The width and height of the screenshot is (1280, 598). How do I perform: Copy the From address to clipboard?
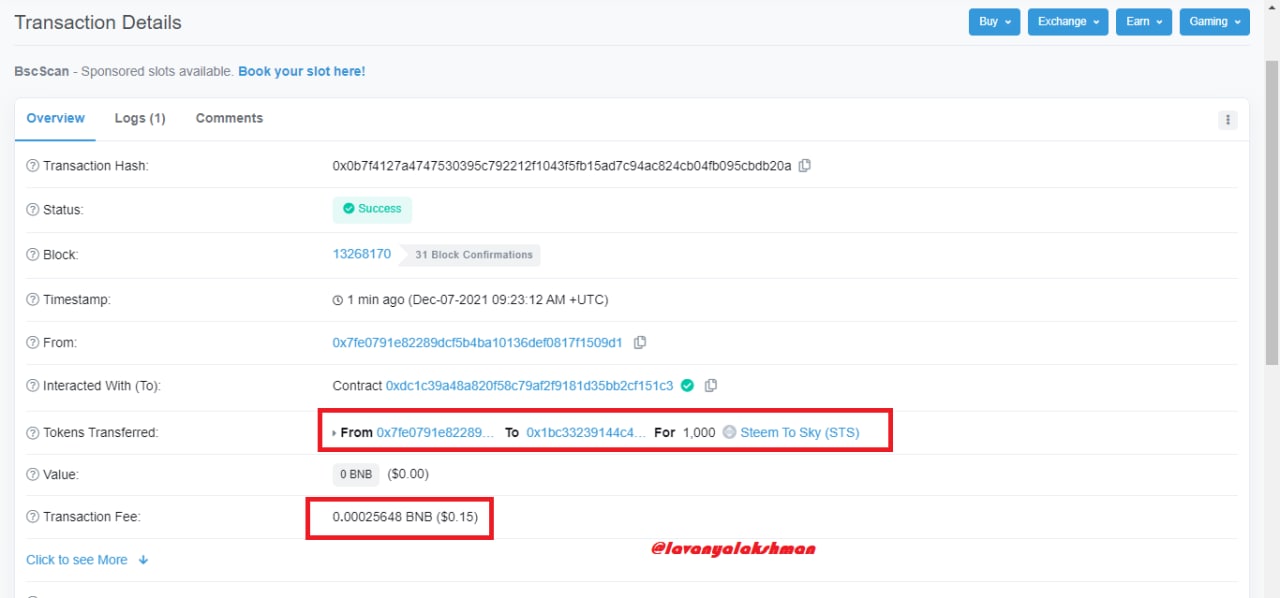click(640, 343)
